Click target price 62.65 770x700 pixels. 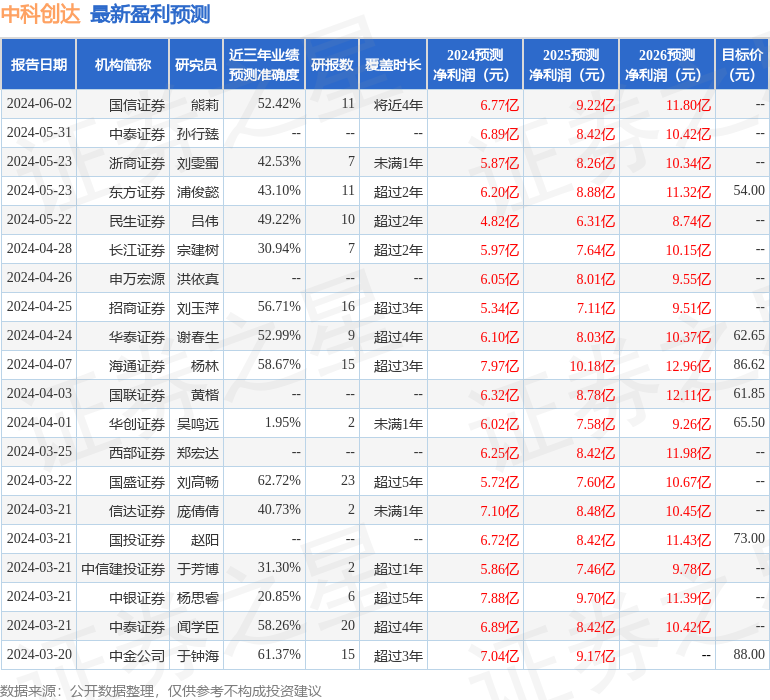pos(749,336)
